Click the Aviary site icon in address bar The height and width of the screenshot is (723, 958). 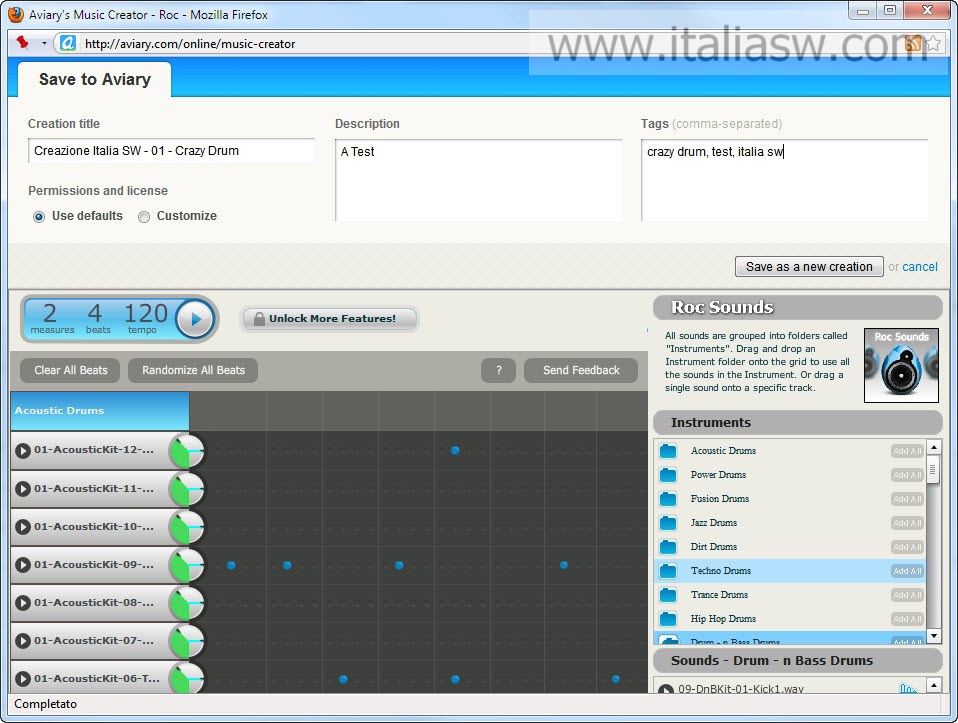coord(68,43)
